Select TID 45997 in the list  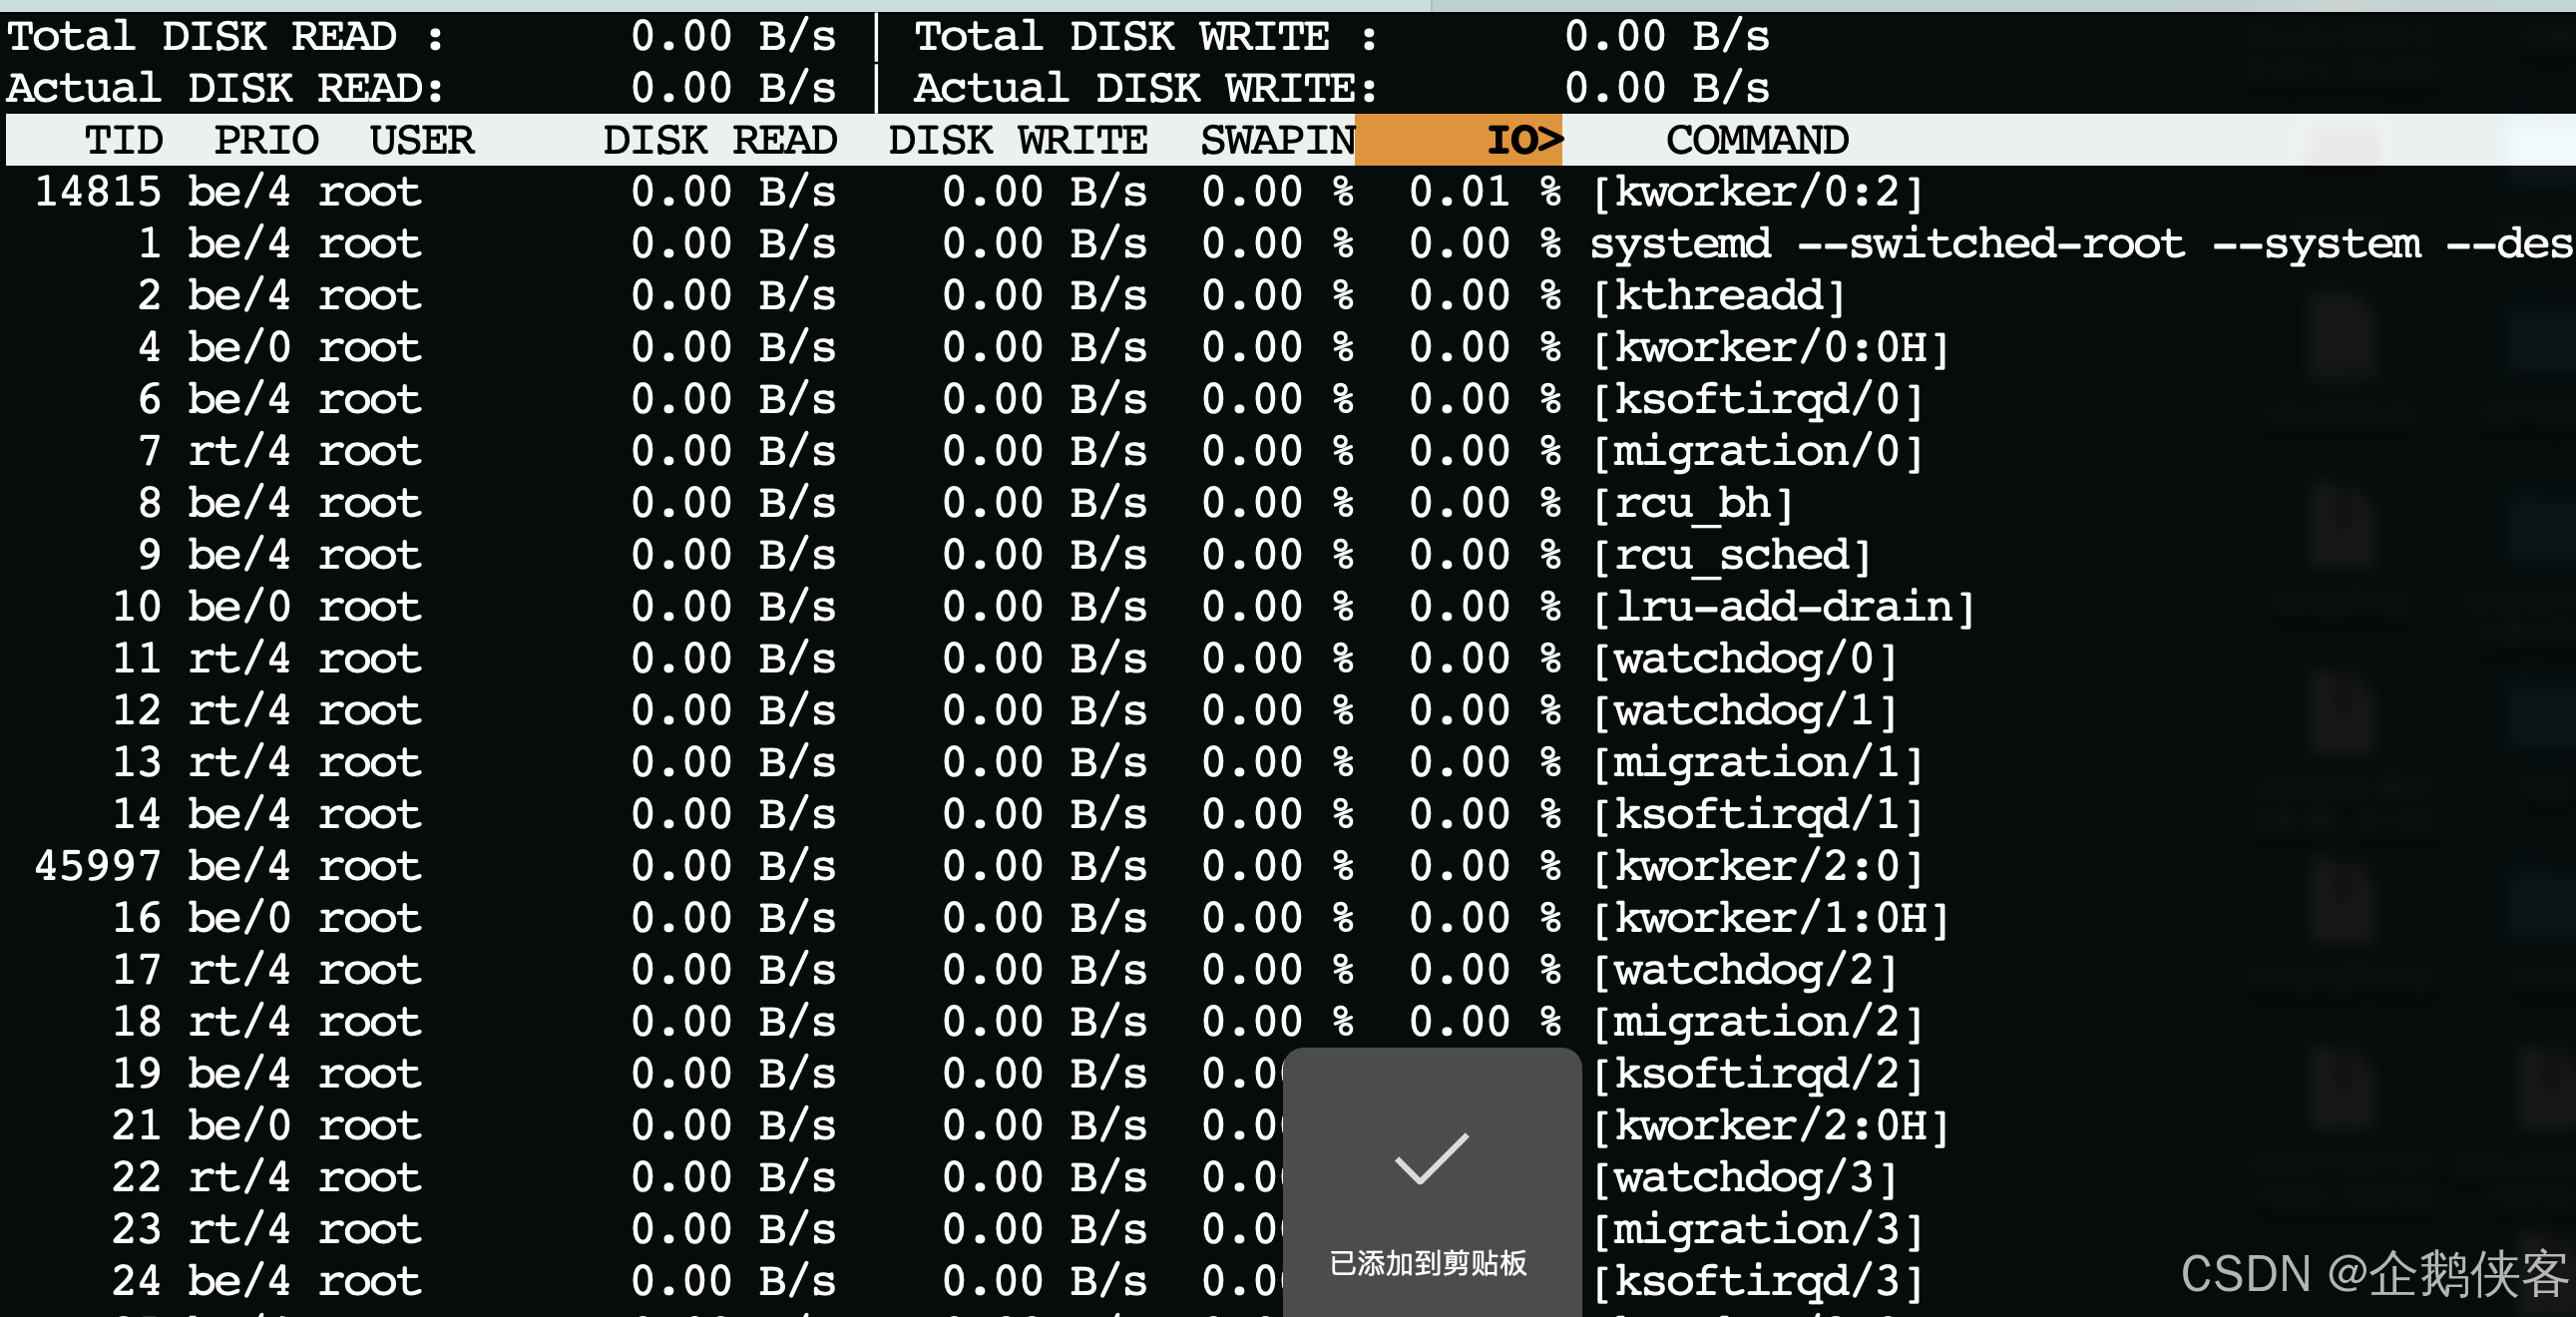click(97, 866)
